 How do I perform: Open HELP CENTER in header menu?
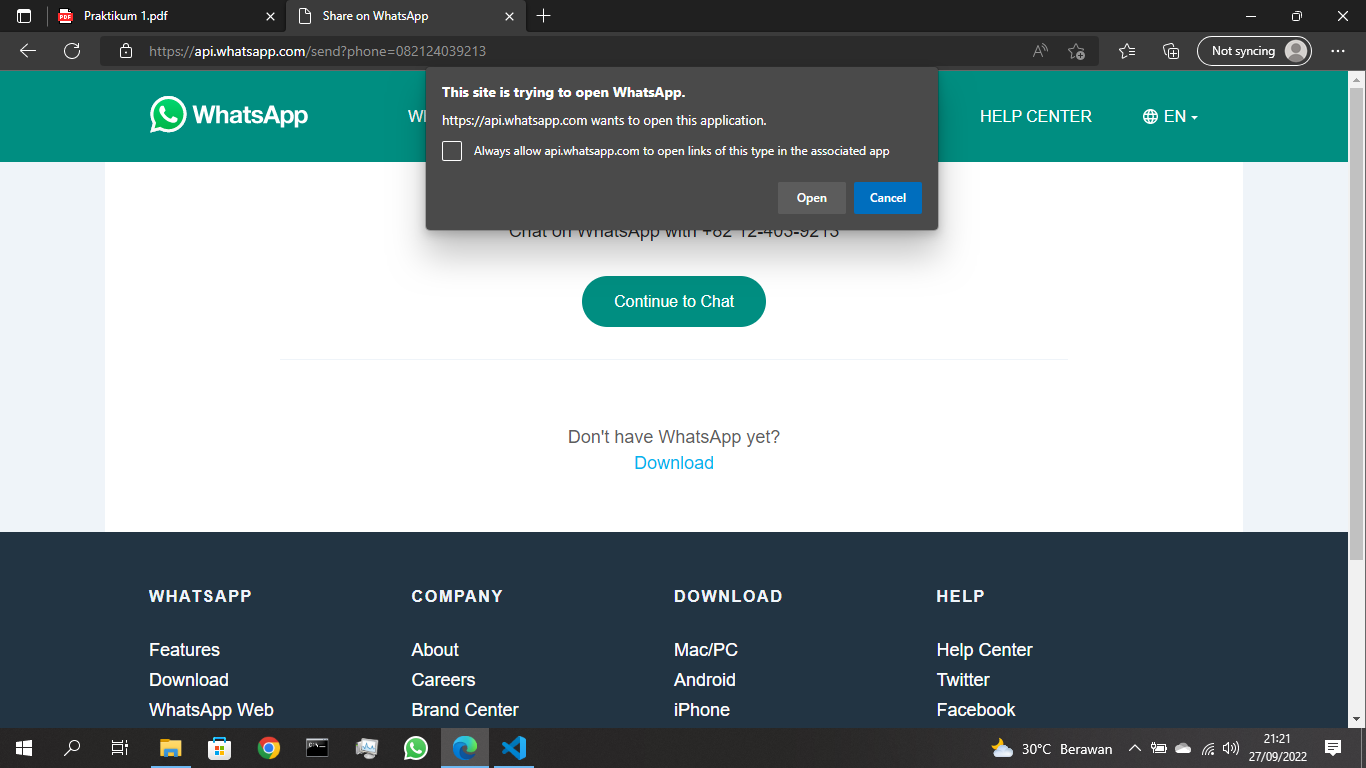coord(1036,116)
